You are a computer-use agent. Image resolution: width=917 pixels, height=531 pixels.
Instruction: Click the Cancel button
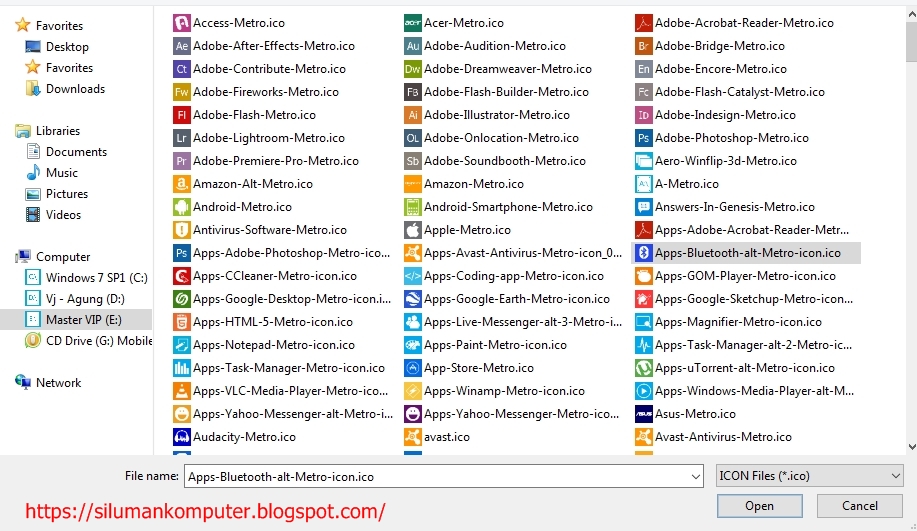point(860,506)
